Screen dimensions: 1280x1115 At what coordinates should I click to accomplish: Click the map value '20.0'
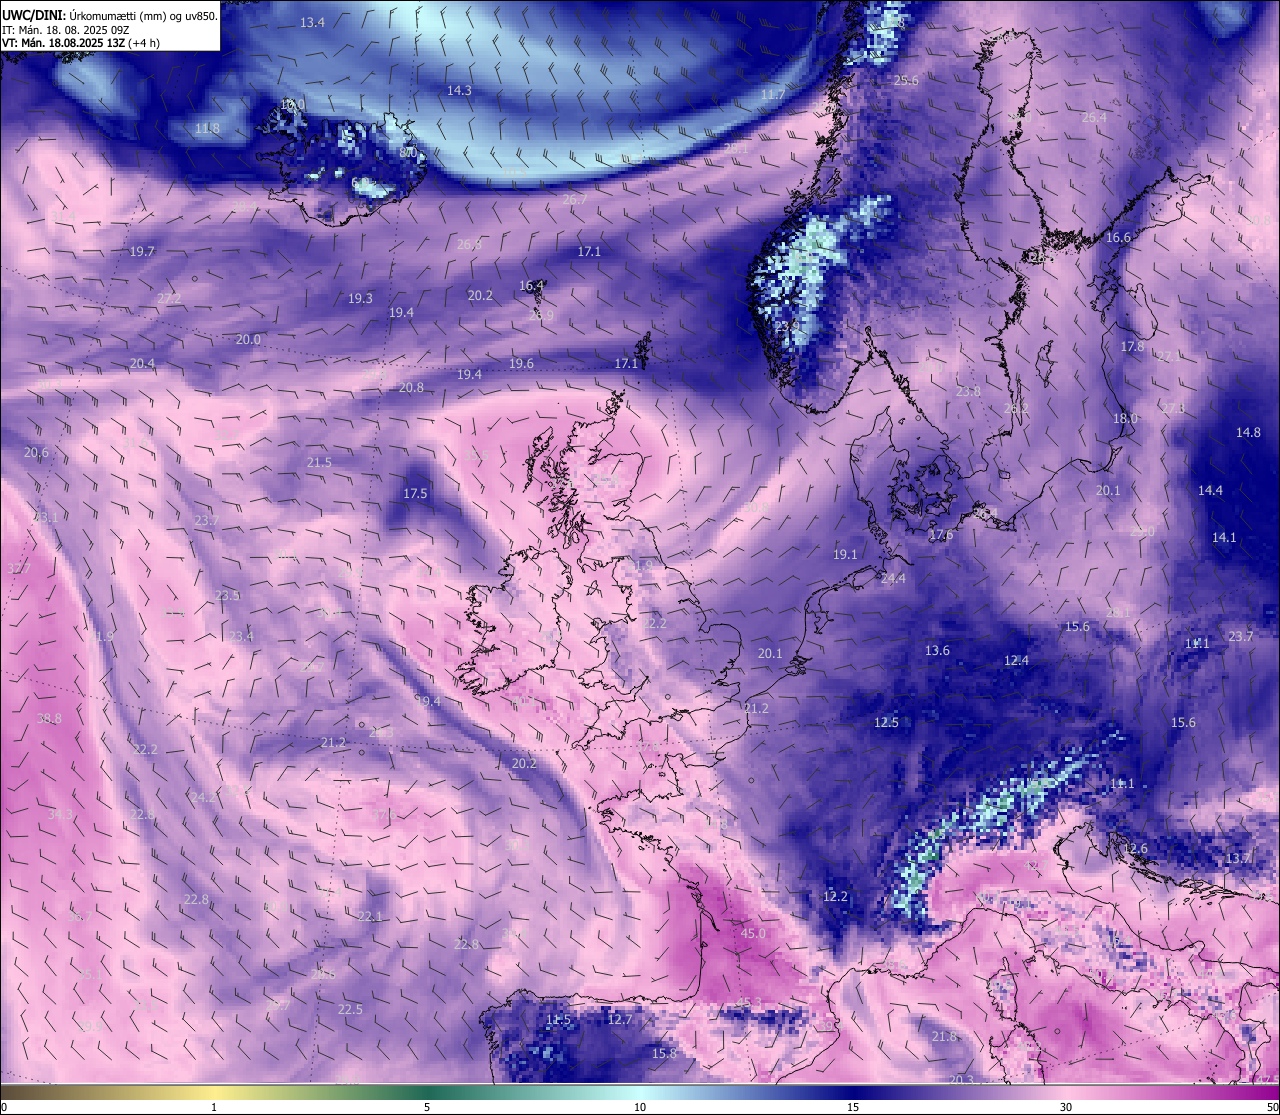tap(248, 339)
